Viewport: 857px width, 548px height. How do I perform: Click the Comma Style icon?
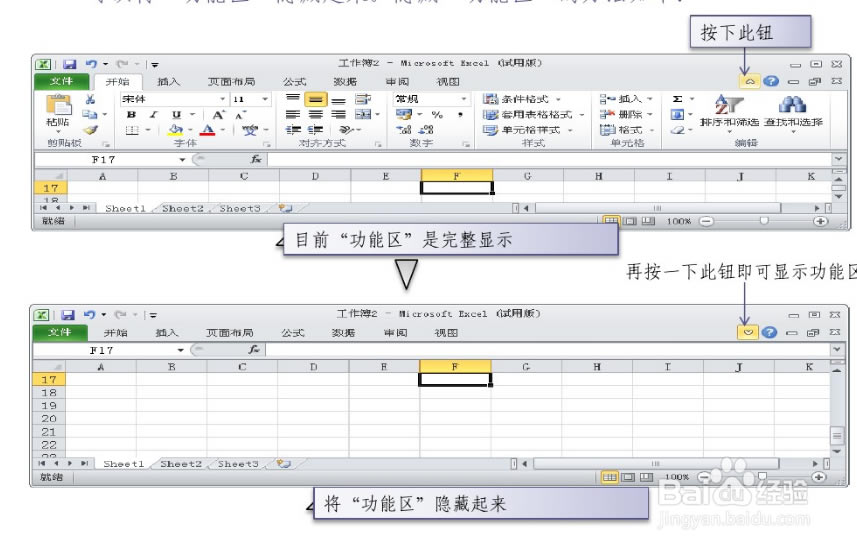coord(460,115)
